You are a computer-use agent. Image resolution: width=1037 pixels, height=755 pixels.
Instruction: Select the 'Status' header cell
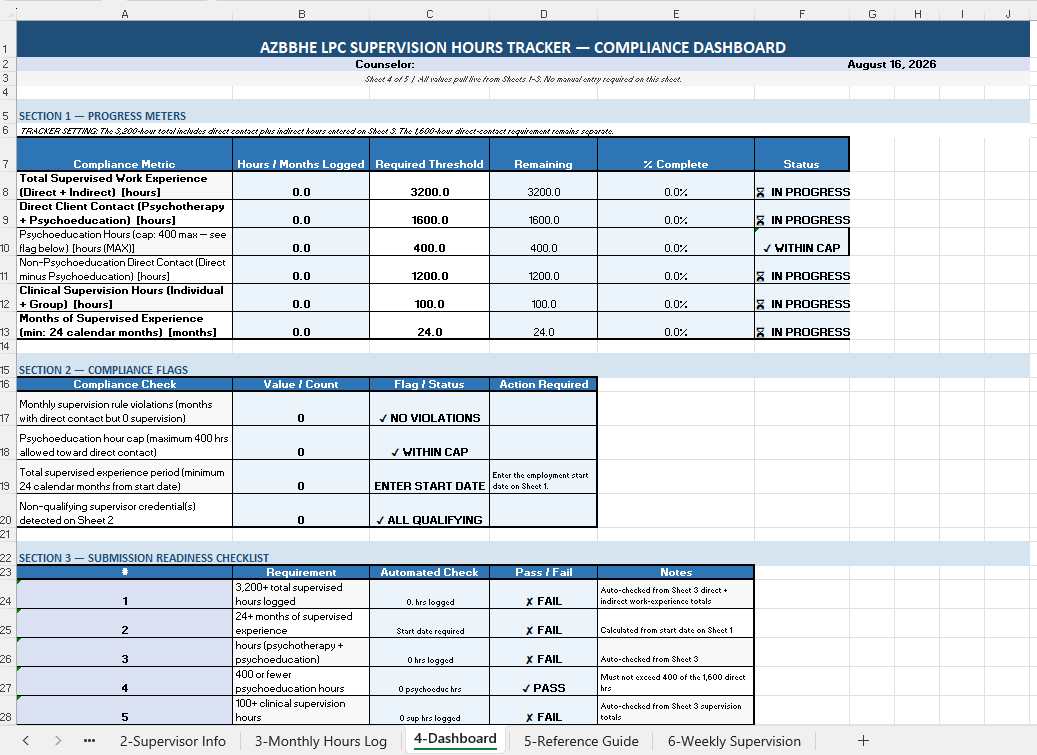[802, 154]
